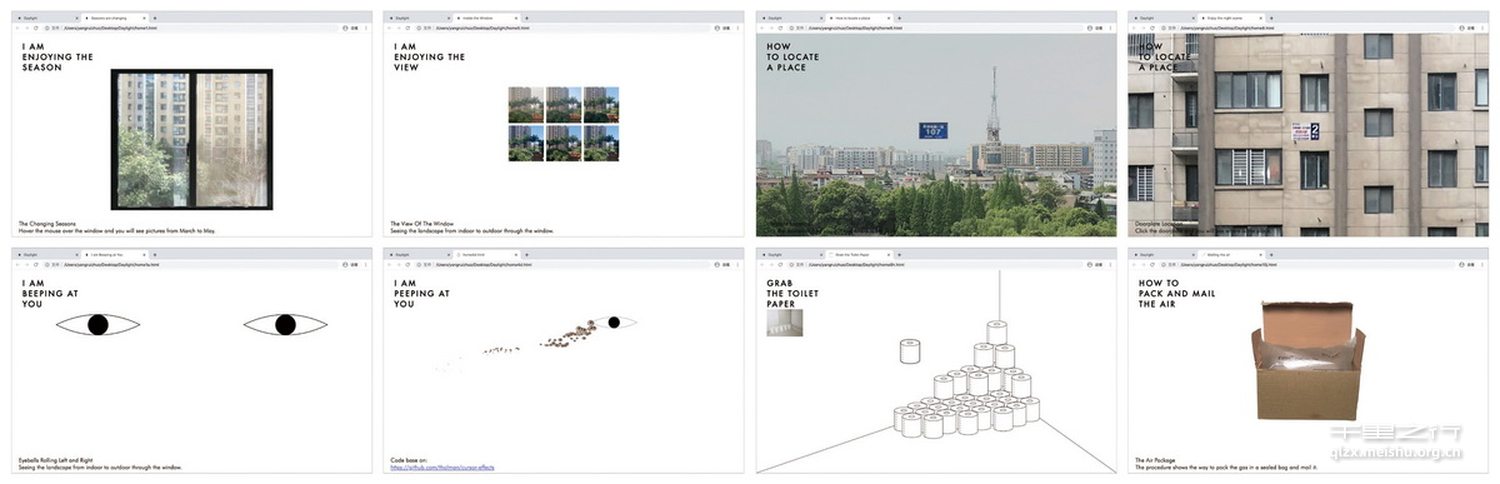Open new tab in 'Enjoying the View' window
Viewport: 1500px width, 484px height.
click(527, 18)
